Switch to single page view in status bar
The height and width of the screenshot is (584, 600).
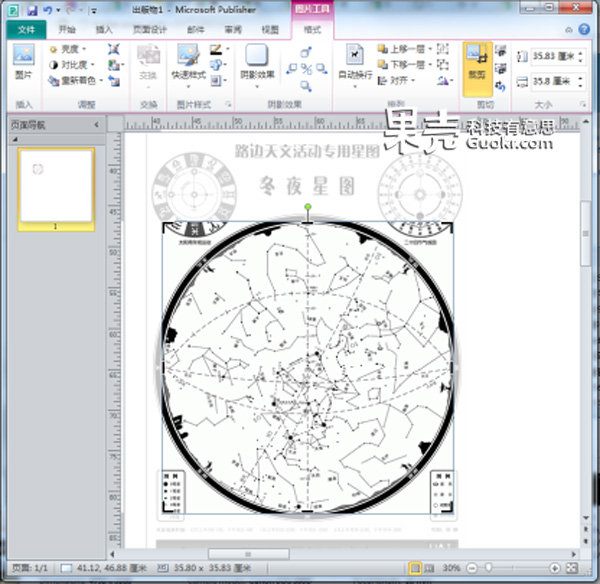415,569
